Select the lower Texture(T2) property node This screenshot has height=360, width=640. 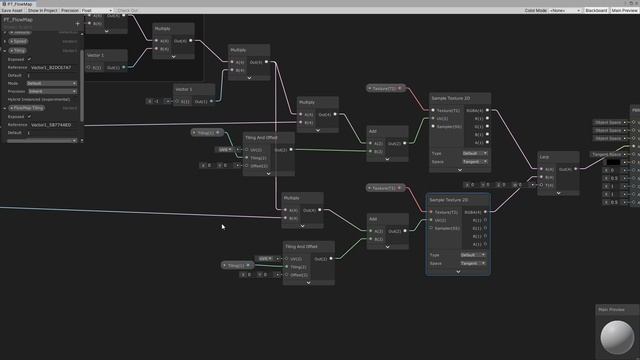click(x=385, y=188)
